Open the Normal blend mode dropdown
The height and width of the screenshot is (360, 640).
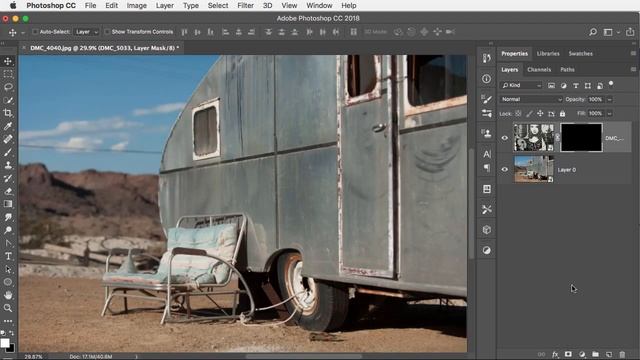[531, 100]
